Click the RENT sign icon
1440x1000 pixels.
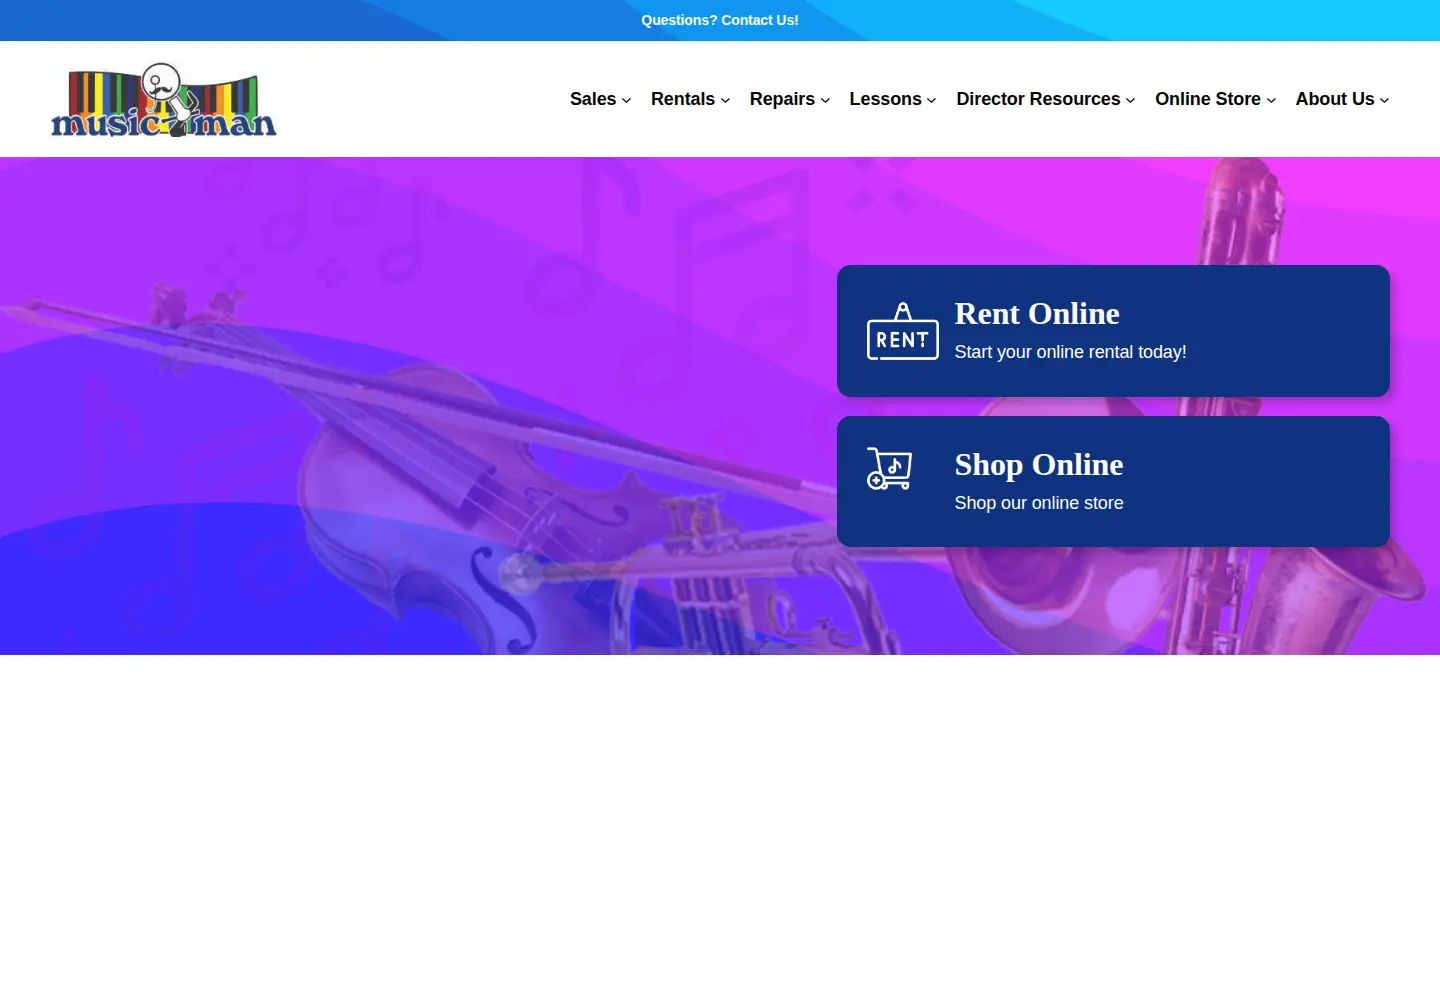pos(902,331)
